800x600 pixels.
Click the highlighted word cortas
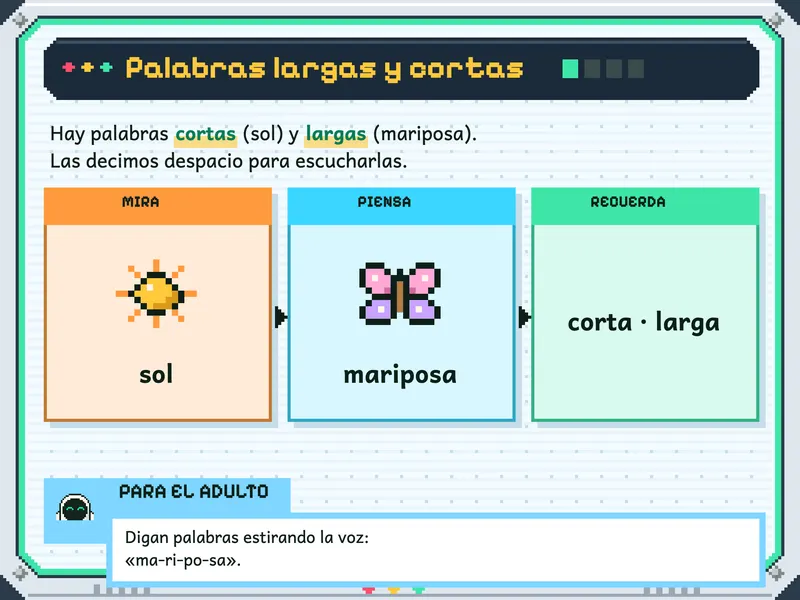pos(206,134)
